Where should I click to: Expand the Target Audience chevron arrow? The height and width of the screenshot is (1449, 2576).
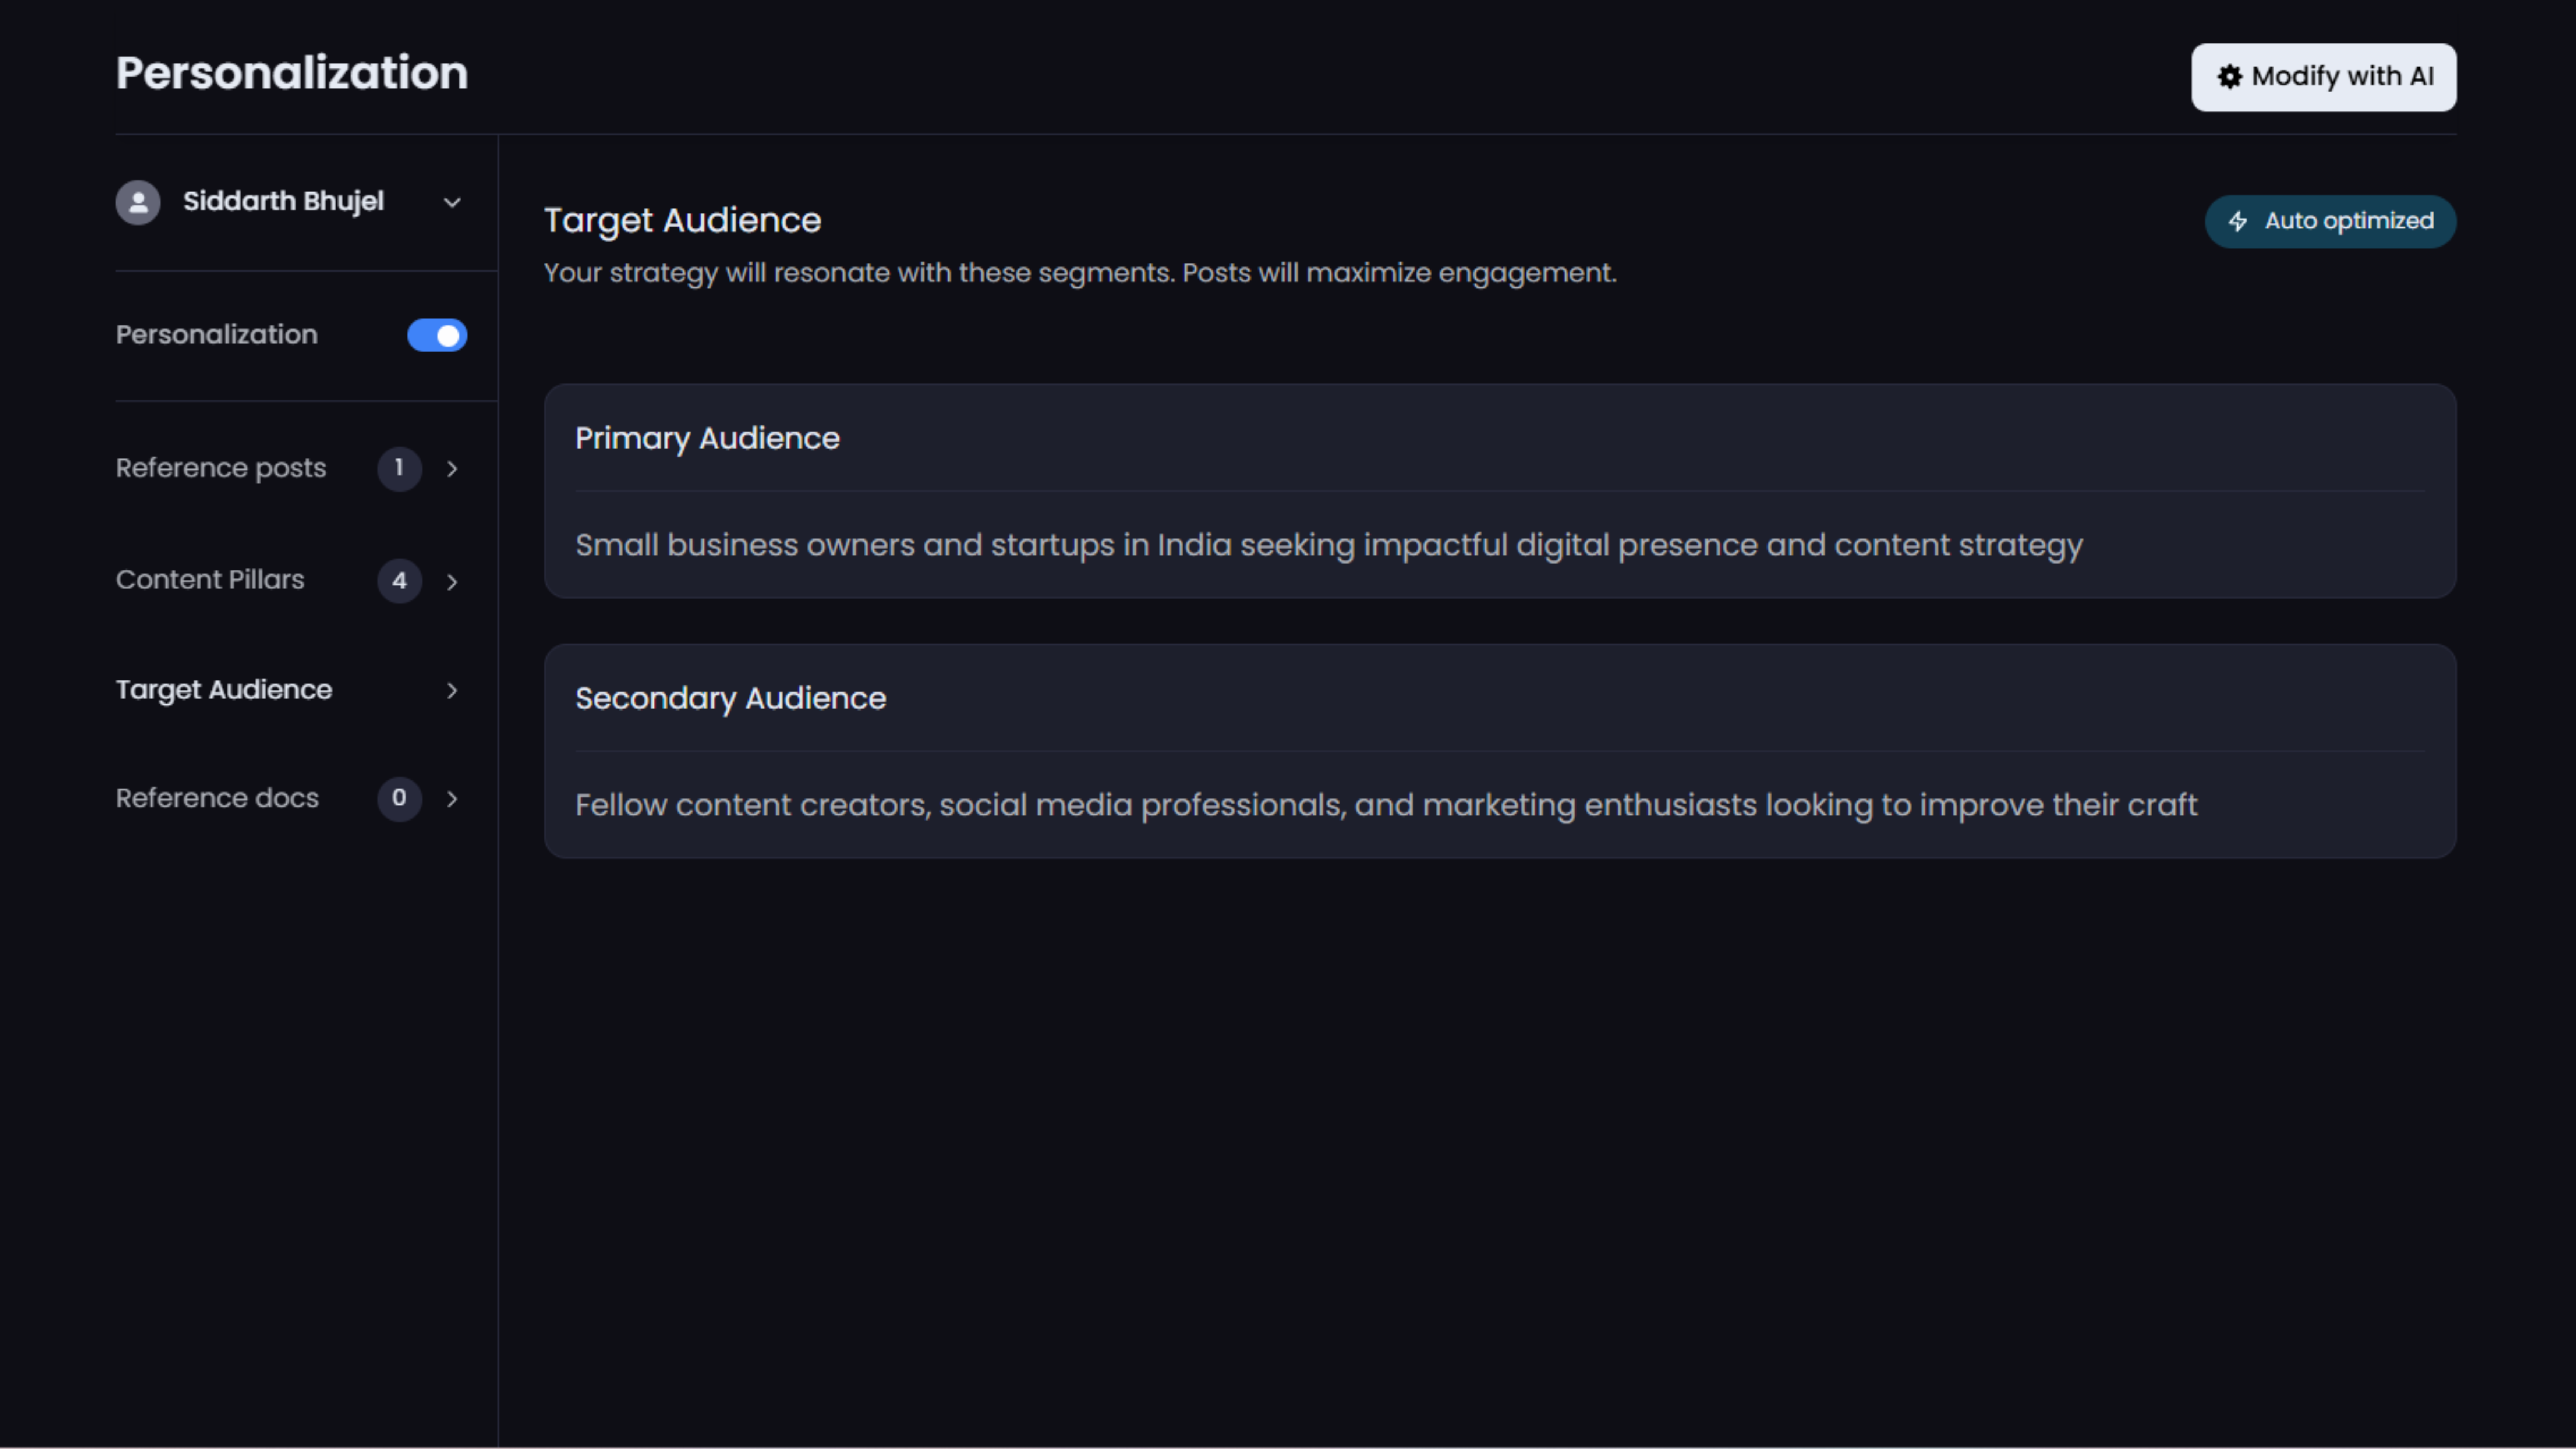(x=452, y=691)
